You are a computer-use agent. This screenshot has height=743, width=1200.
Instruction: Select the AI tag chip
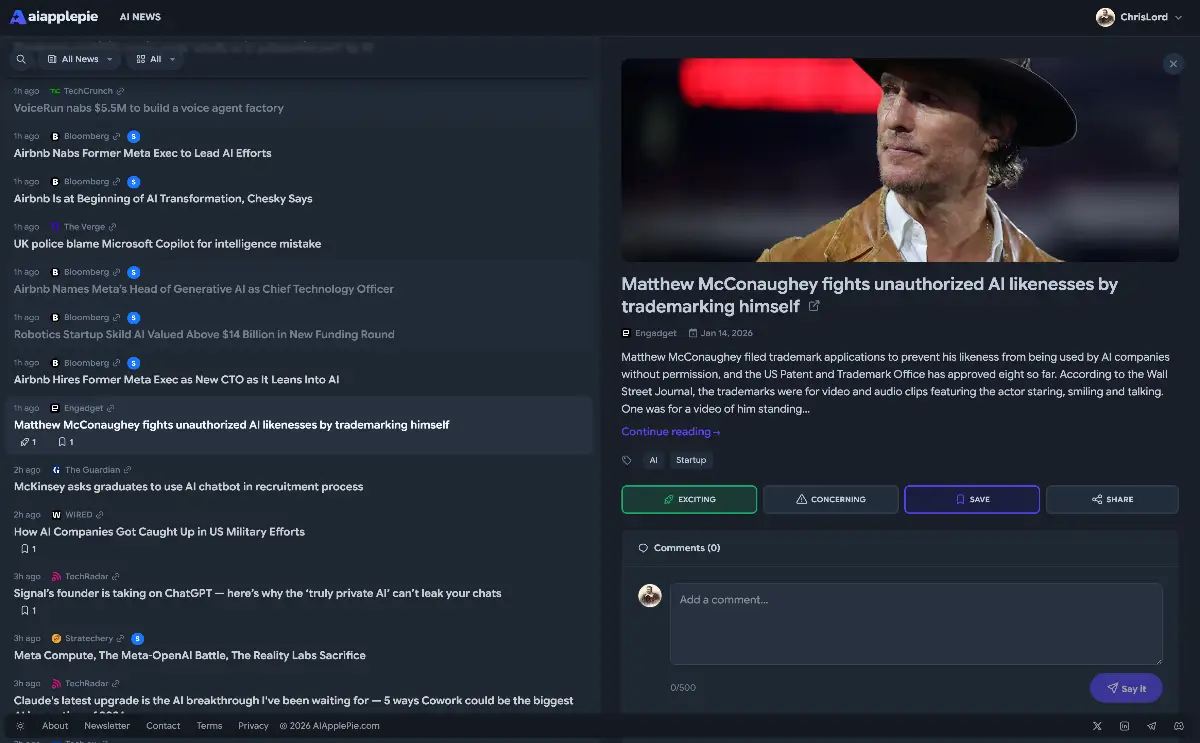(x=653, y=460)
